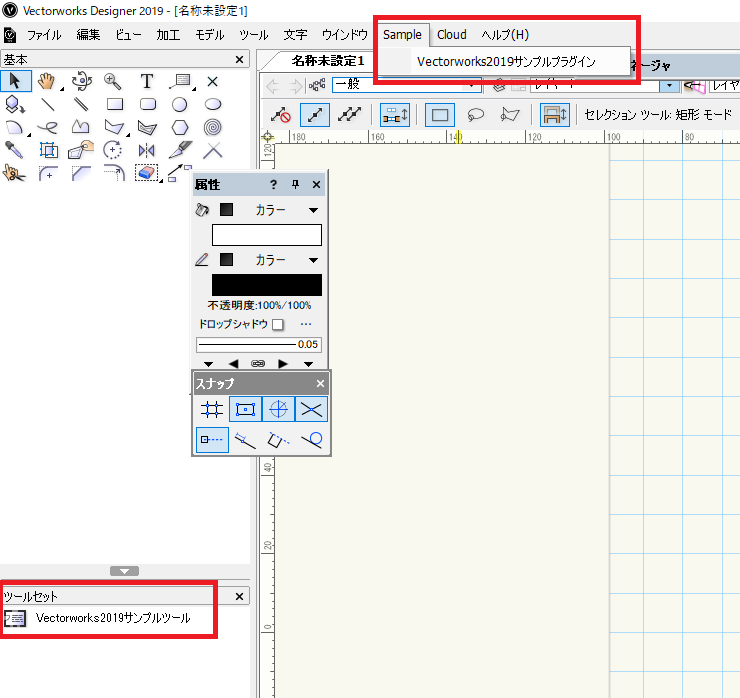Select the Fillet tool
Screen dimensions: 740x698
click(48, 174)
